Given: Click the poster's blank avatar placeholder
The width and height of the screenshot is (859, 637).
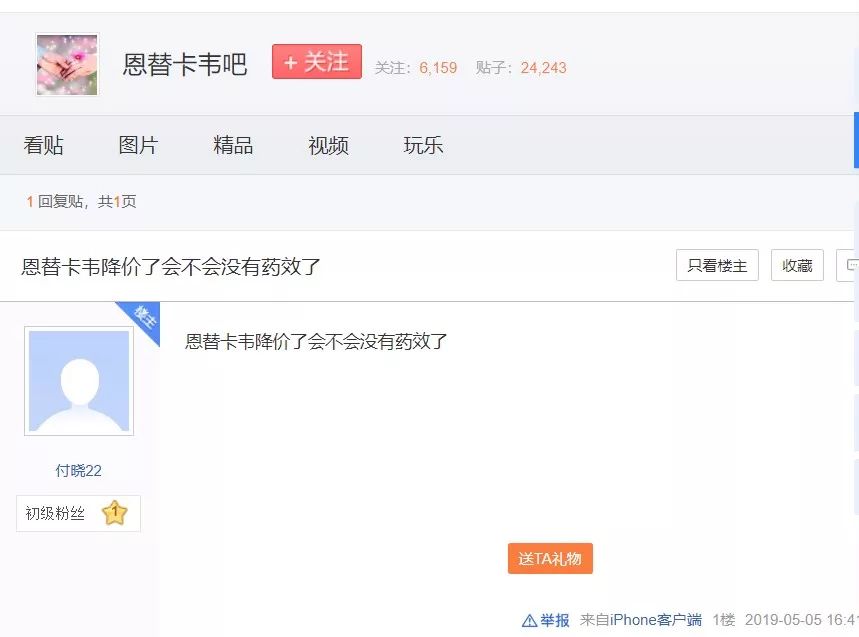Looking at the screenshot, I should tap(78, 380).
